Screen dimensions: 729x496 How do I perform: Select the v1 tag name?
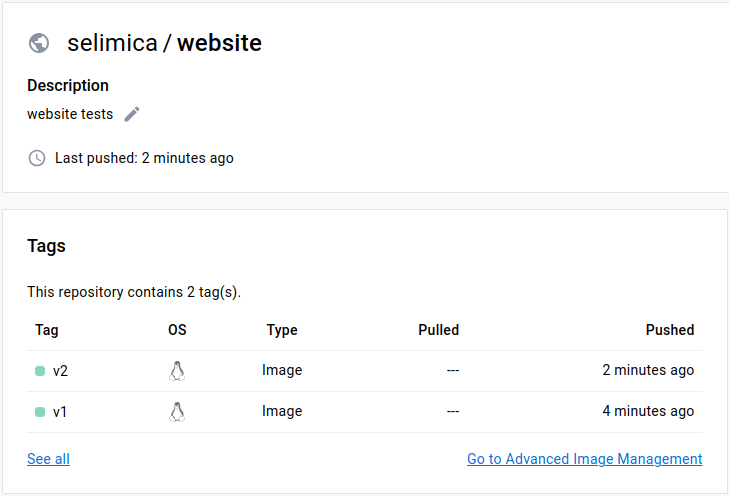[x=60, y=412]
